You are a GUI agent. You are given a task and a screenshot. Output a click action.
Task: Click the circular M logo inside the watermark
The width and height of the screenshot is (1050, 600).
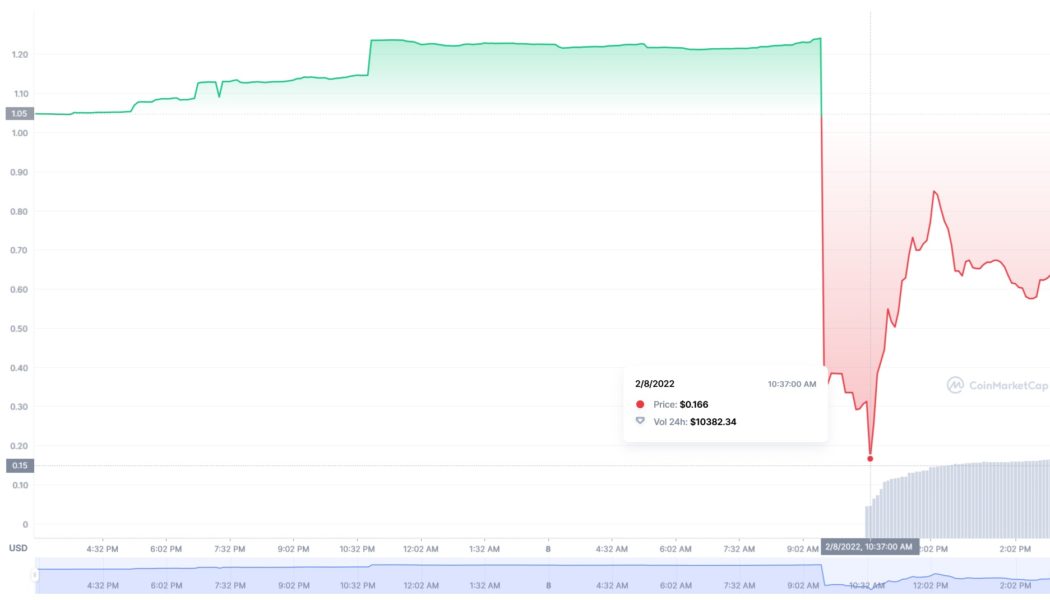click(955, 382)
